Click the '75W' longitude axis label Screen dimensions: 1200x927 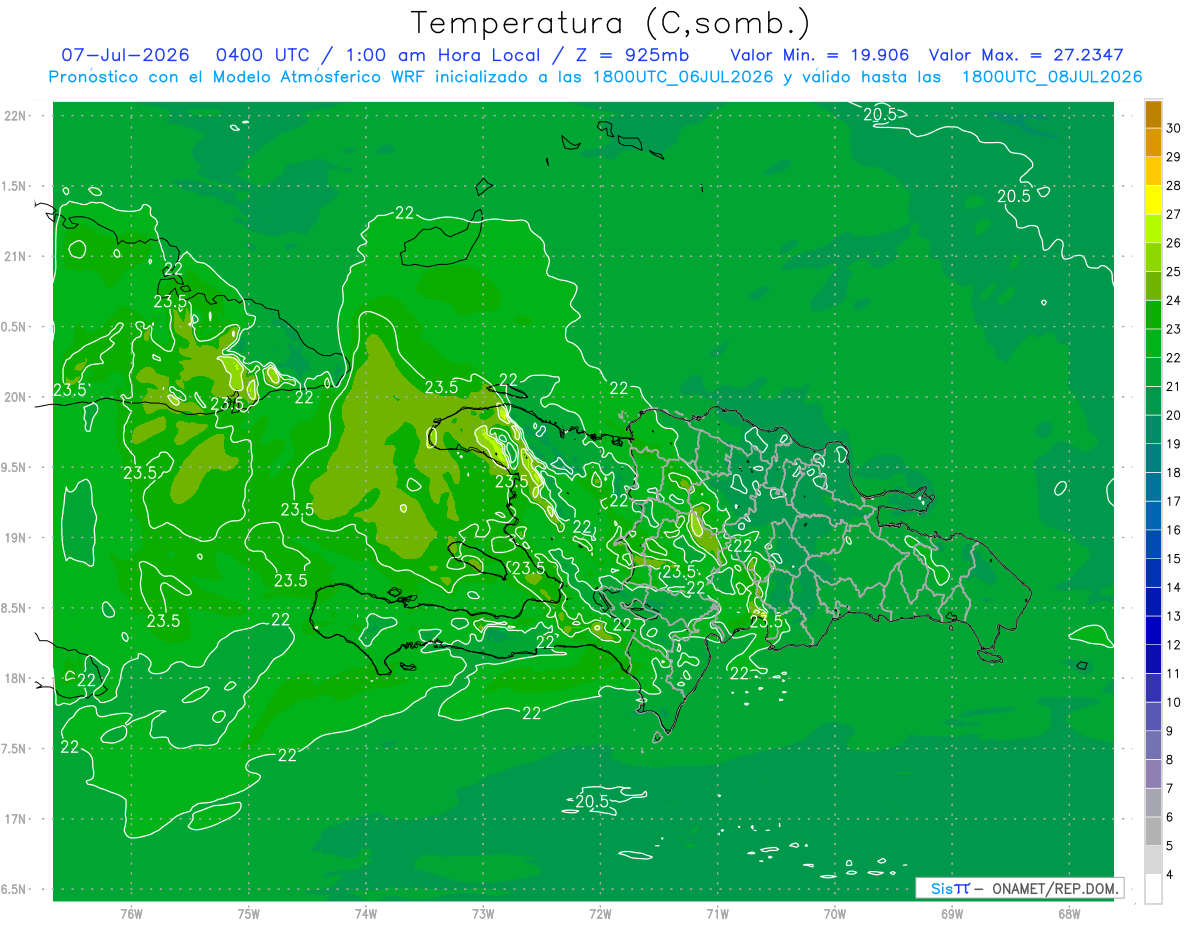(x=249, y=913)
